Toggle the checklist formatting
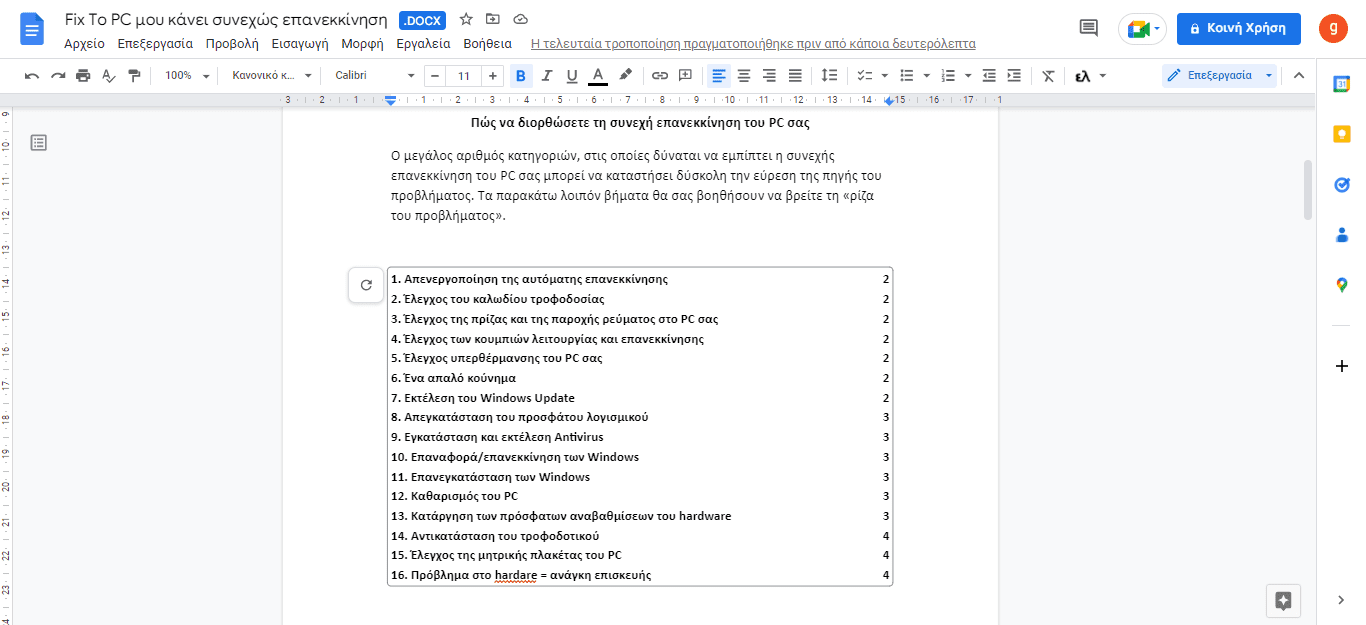The width and height of the screenshot is (1366, 625). pyautogui.click(x=866, y=75)
